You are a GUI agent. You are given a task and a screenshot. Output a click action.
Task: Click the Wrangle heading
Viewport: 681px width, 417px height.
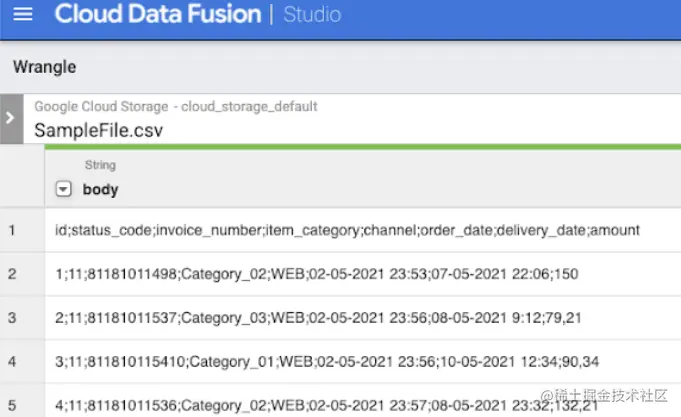tap(44, 67)
